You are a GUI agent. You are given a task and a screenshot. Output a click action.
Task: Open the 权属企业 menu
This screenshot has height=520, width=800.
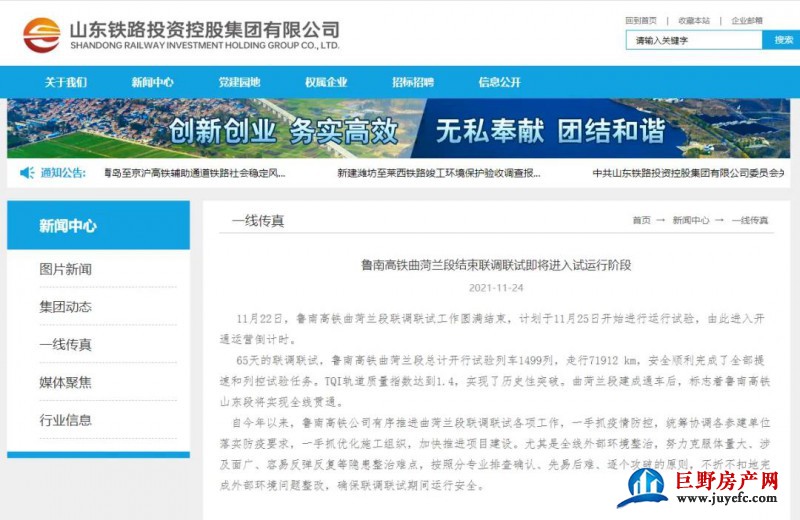(x=326, y=82)
